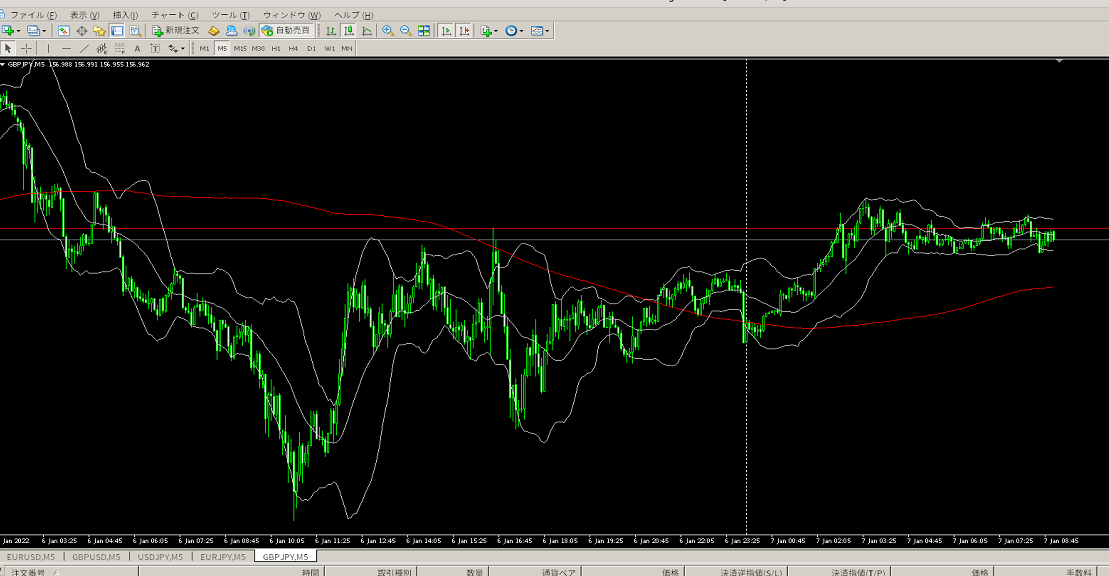1109x576 pixels.
Task: Expand the arrows tool dropdown
Action: tap(183, 49)
